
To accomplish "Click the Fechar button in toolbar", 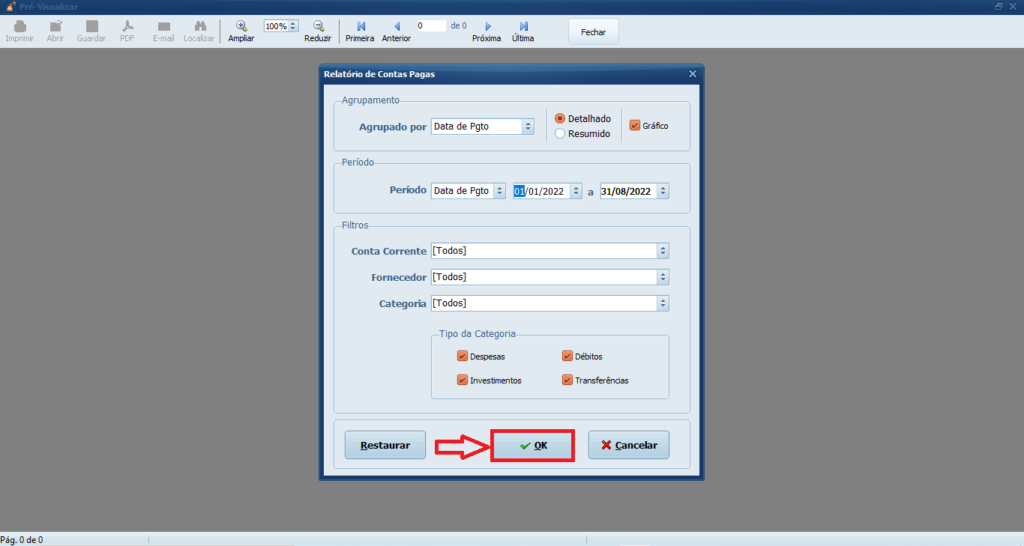I will click(593, 32).
